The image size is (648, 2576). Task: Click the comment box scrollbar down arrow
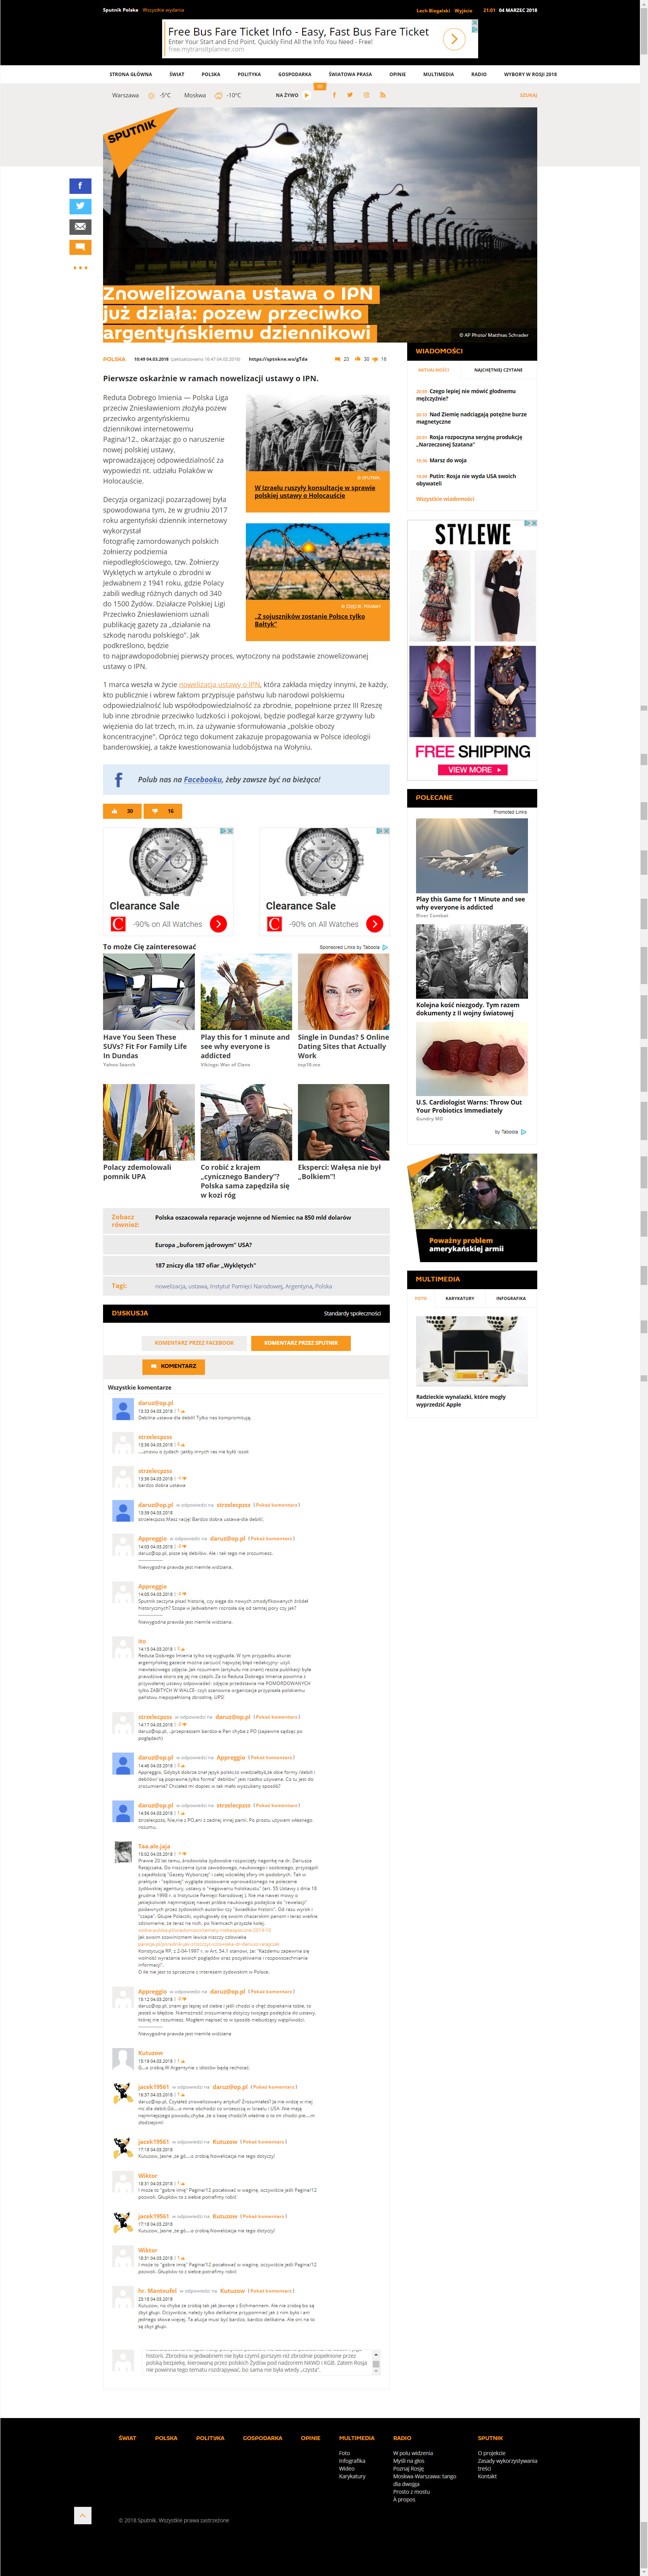coord(376,2371)
